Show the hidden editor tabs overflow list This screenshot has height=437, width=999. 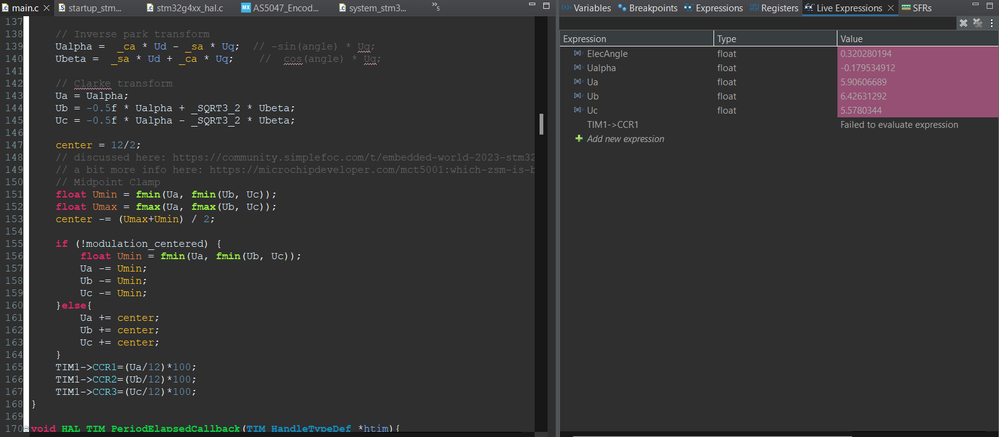436,7
